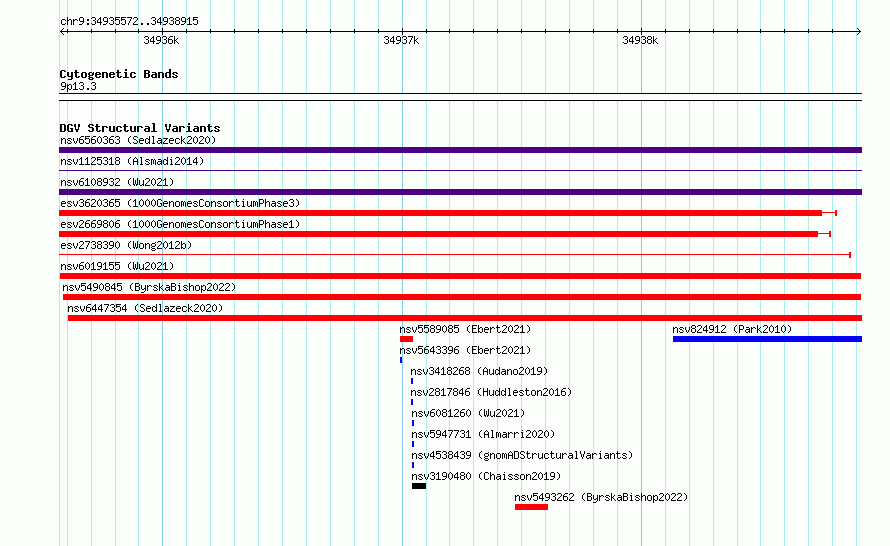Screen dimensions: 890x546
Task: Select the nsv6560363 purple variant bar
Action: click(x=460, y=150)
